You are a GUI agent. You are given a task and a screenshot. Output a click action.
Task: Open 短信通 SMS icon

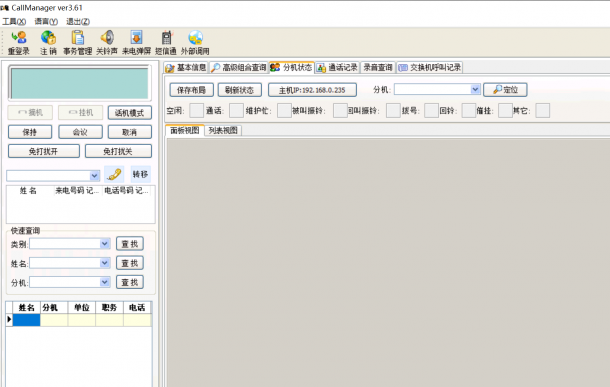pos(166,38)
